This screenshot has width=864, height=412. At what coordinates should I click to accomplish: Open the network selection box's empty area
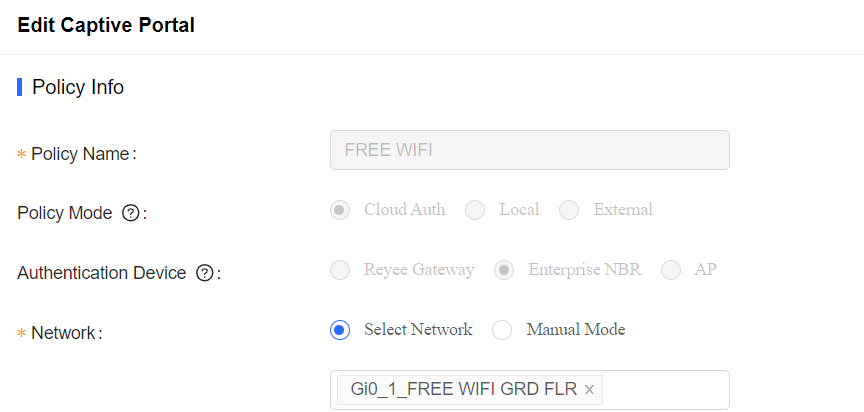tap(666, 390)
